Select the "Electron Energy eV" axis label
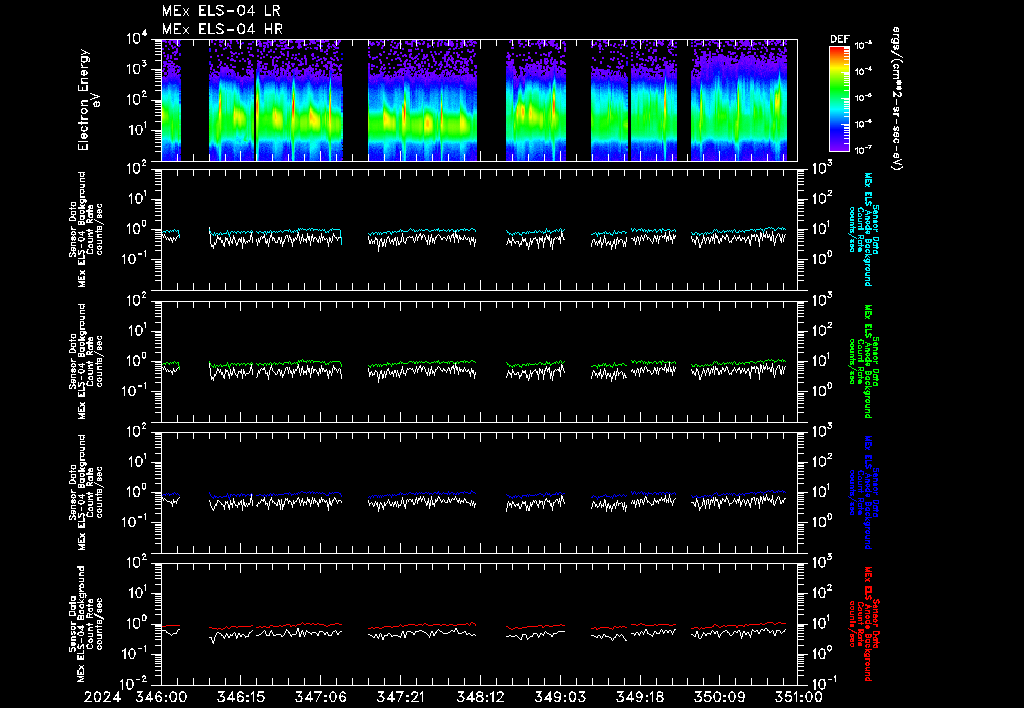 click(88, 100)
